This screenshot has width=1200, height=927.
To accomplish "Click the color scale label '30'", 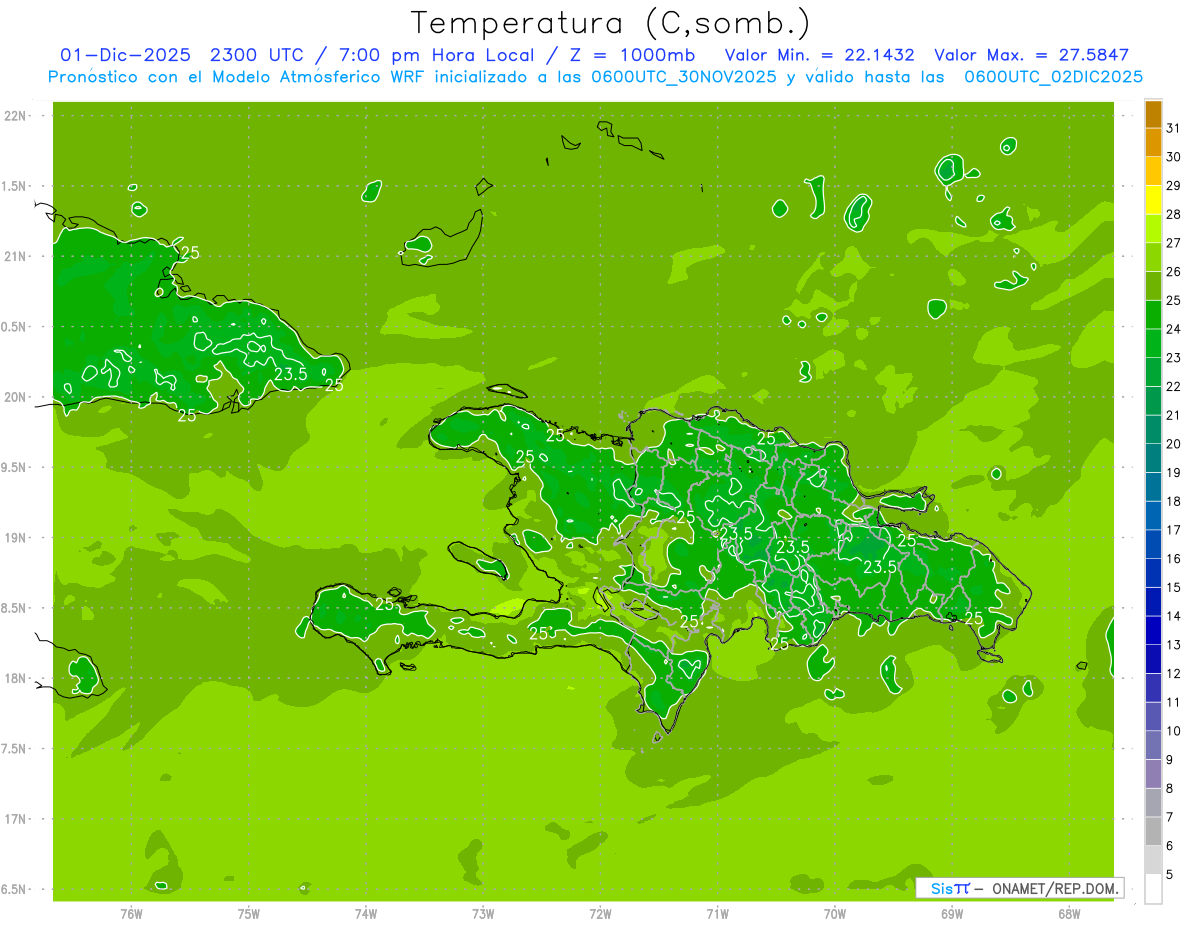I will pyautogui.click(x=1174, y=157).
